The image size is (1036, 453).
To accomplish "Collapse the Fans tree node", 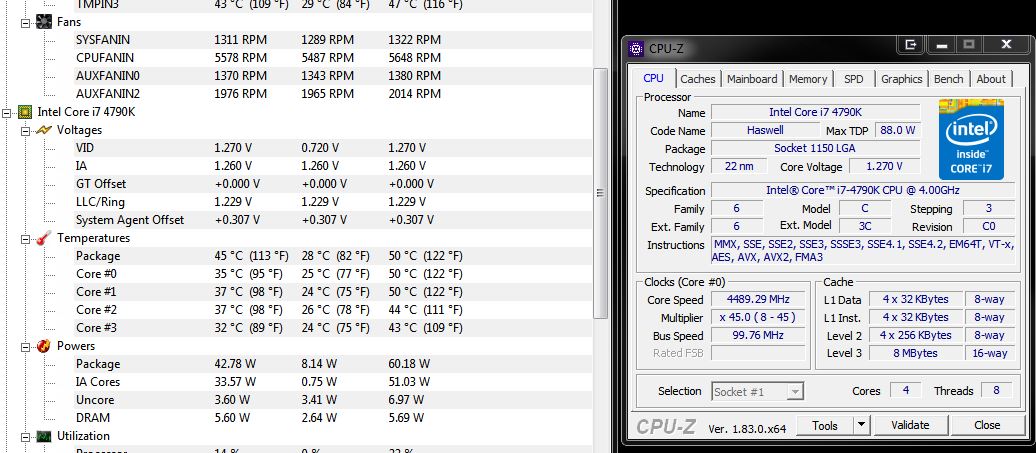I will click(x=26, y=22).
